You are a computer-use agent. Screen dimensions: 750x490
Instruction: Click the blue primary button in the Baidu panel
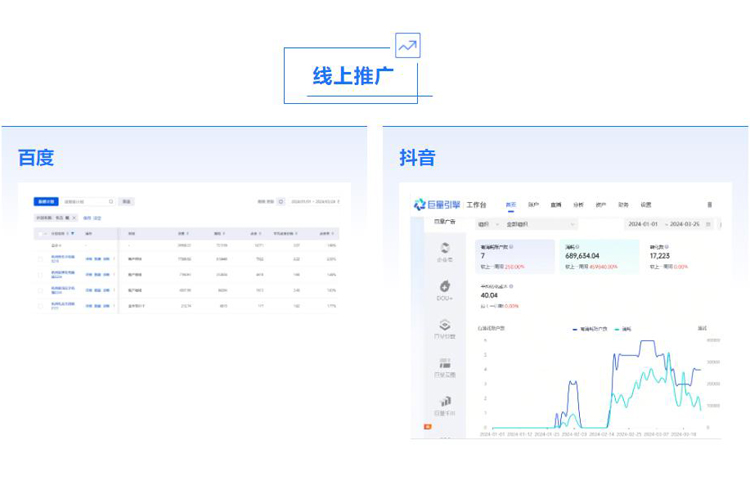[x=46, y=201]
